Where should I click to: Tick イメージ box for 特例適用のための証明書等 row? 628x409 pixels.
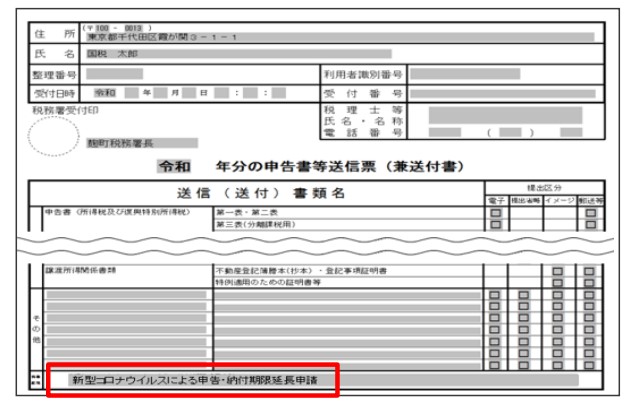click(558, 283)
